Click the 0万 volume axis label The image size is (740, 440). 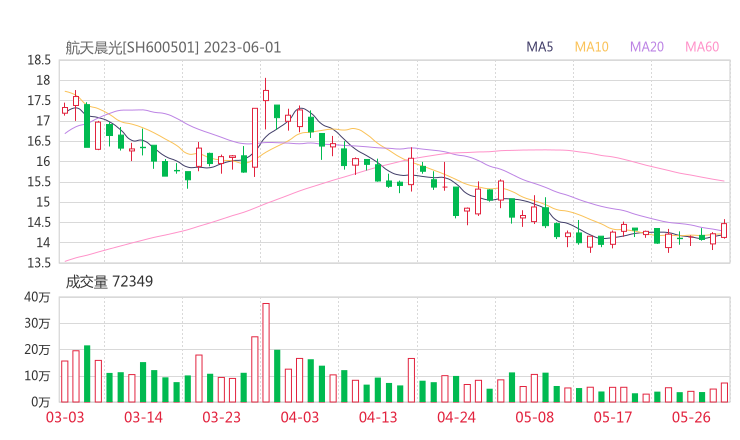tap(41, 402)
